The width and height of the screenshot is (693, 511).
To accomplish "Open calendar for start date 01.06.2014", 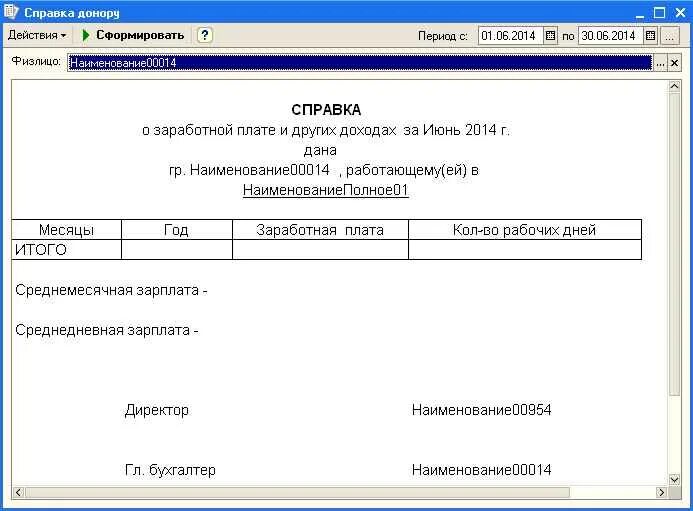I will [x=550, y=36].
